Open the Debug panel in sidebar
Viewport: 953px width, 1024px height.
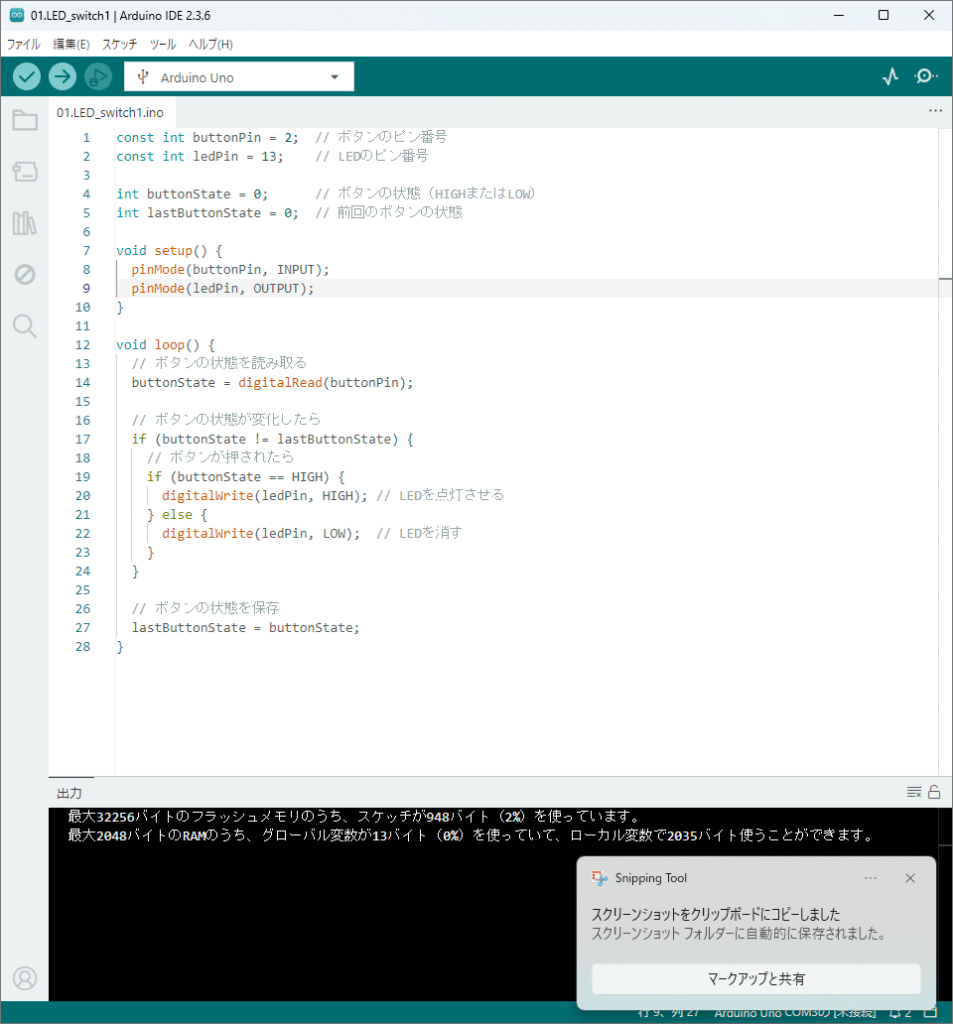pos(25,274)
